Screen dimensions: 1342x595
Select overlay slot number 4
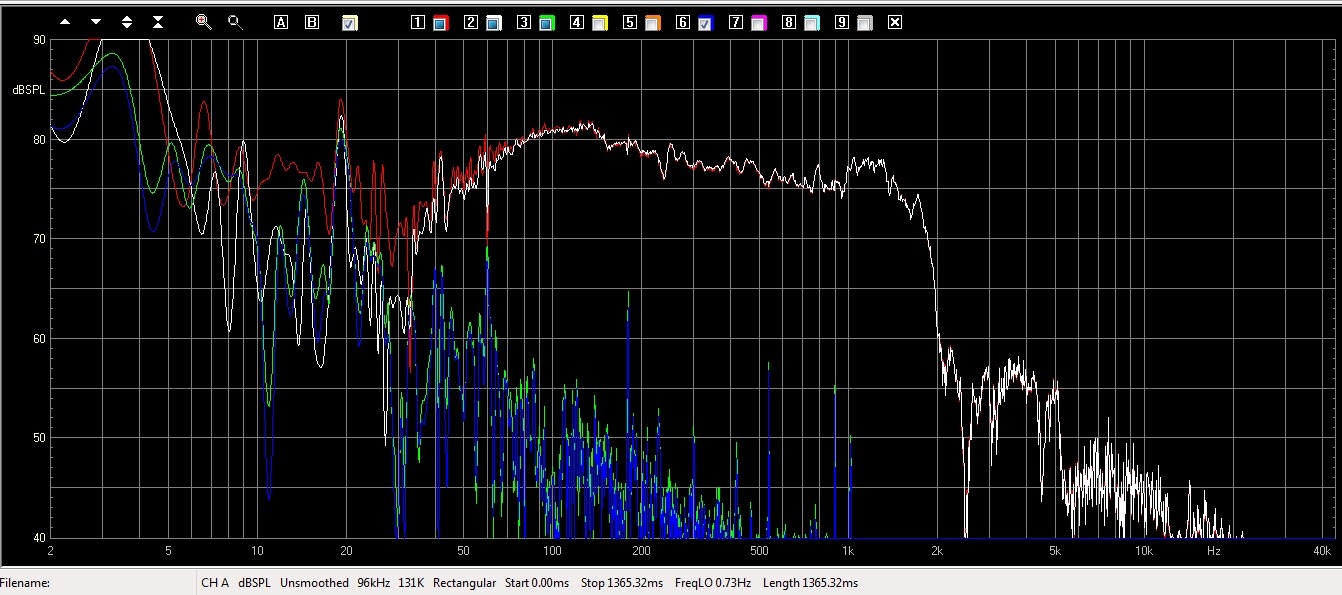(x=577, y=22)
